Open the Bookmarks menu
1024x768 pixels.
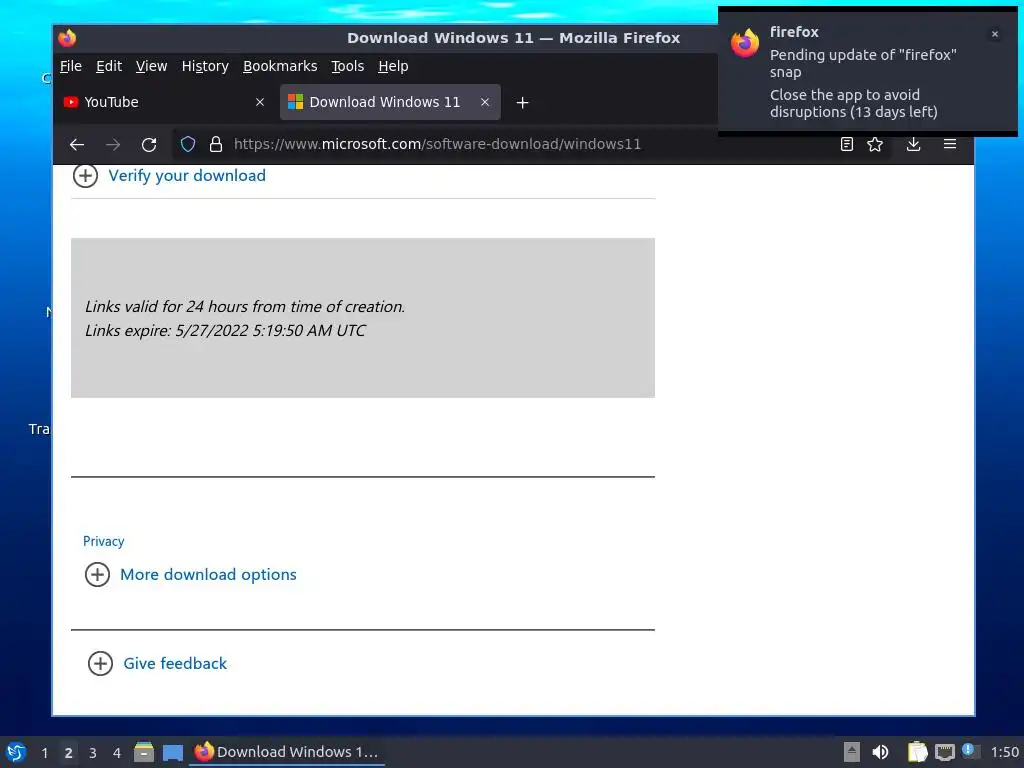(280, 66)
